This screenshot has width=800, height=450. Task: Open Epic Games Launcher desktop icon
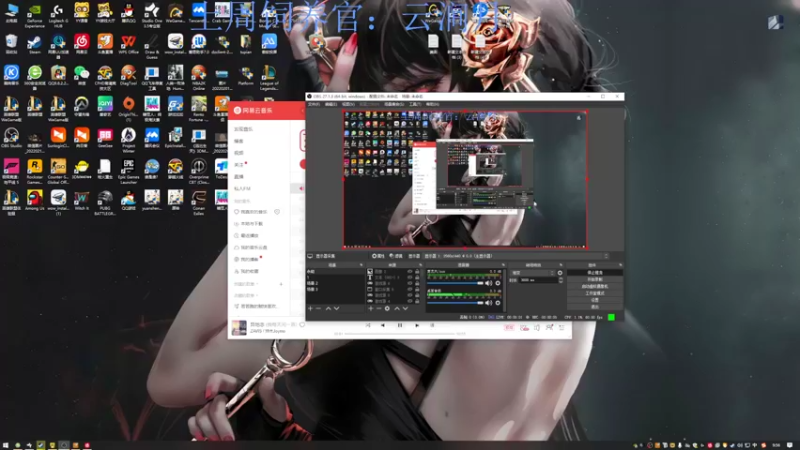tap(129, 171)
